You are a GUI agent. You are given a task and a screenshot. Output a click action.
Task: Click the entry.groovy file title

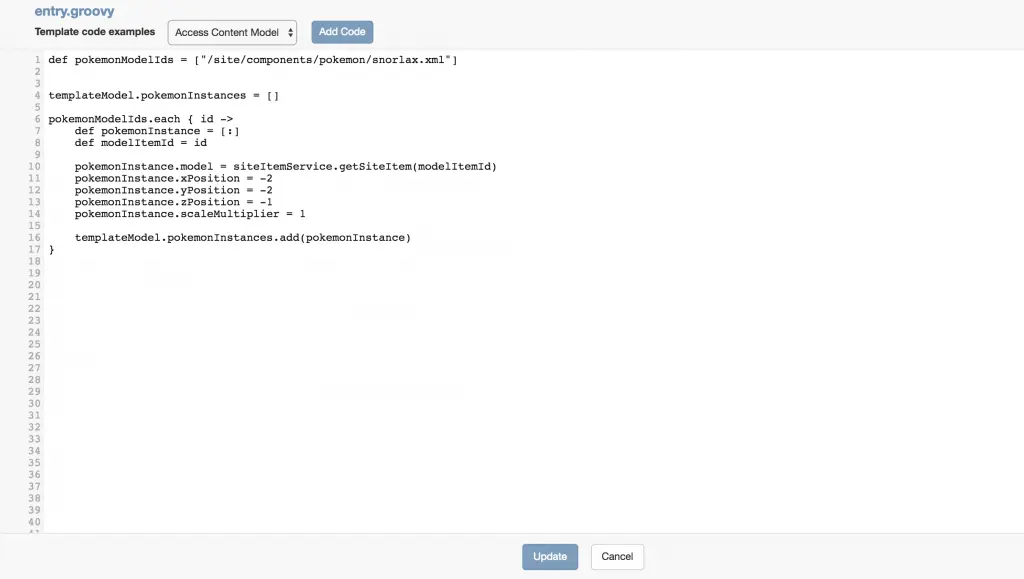(74, 11)
